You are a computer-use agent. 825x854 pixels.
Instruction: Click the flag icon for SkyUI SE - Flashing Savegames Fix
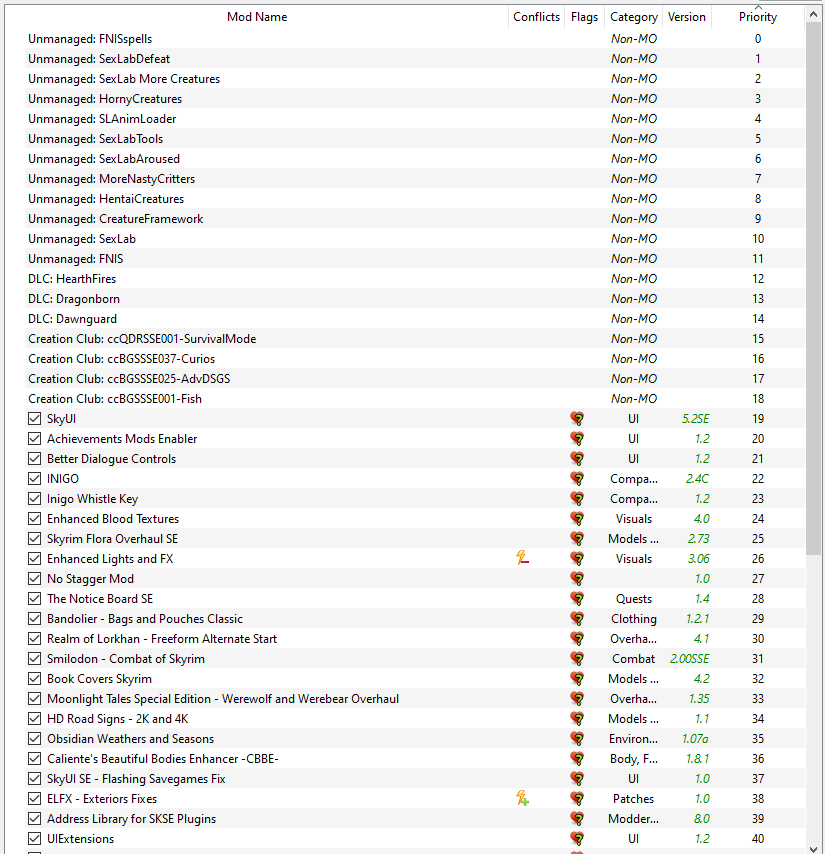(x=577, y=779)
